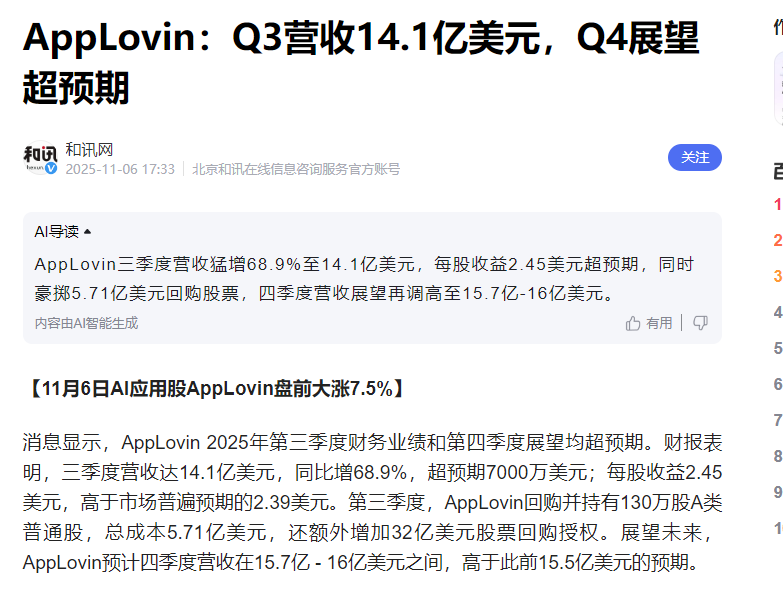Click the thumbs-down icon in AI summary
Screen dimensions: 783x595
700,323
